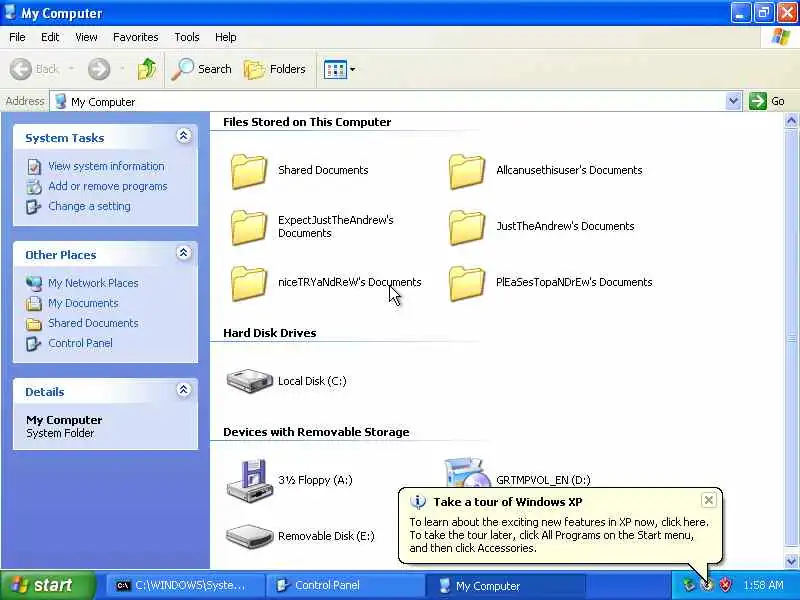Open the Favorites menu
Viewport: 800px width, 600px height.
(136, 37)
